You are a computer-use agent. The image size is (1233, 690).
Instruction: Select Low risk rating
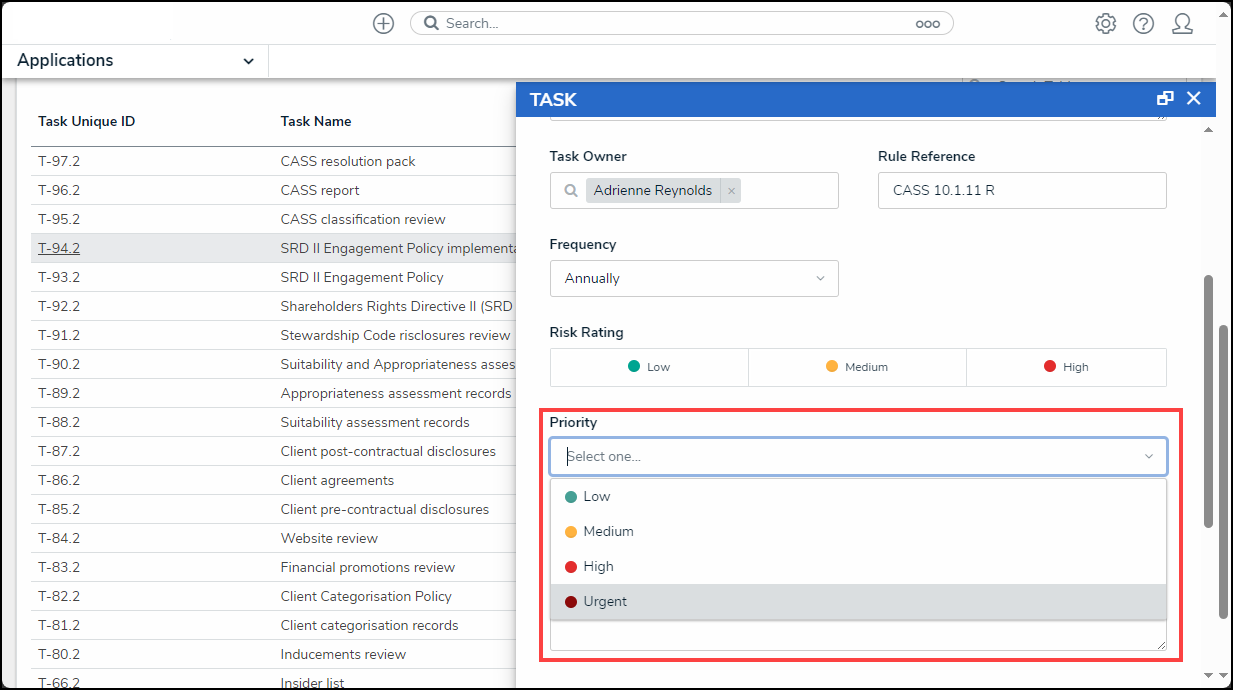(x=649, y=367)
